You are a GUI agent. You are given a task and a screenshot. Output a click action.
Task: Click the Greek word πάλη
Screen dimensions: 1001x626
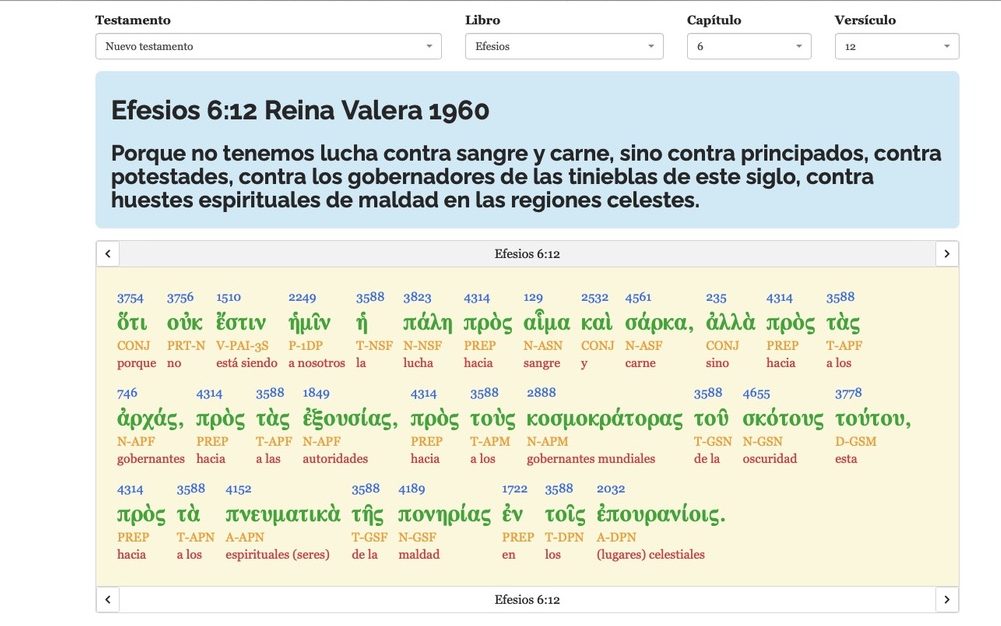[x=427, y=323]
